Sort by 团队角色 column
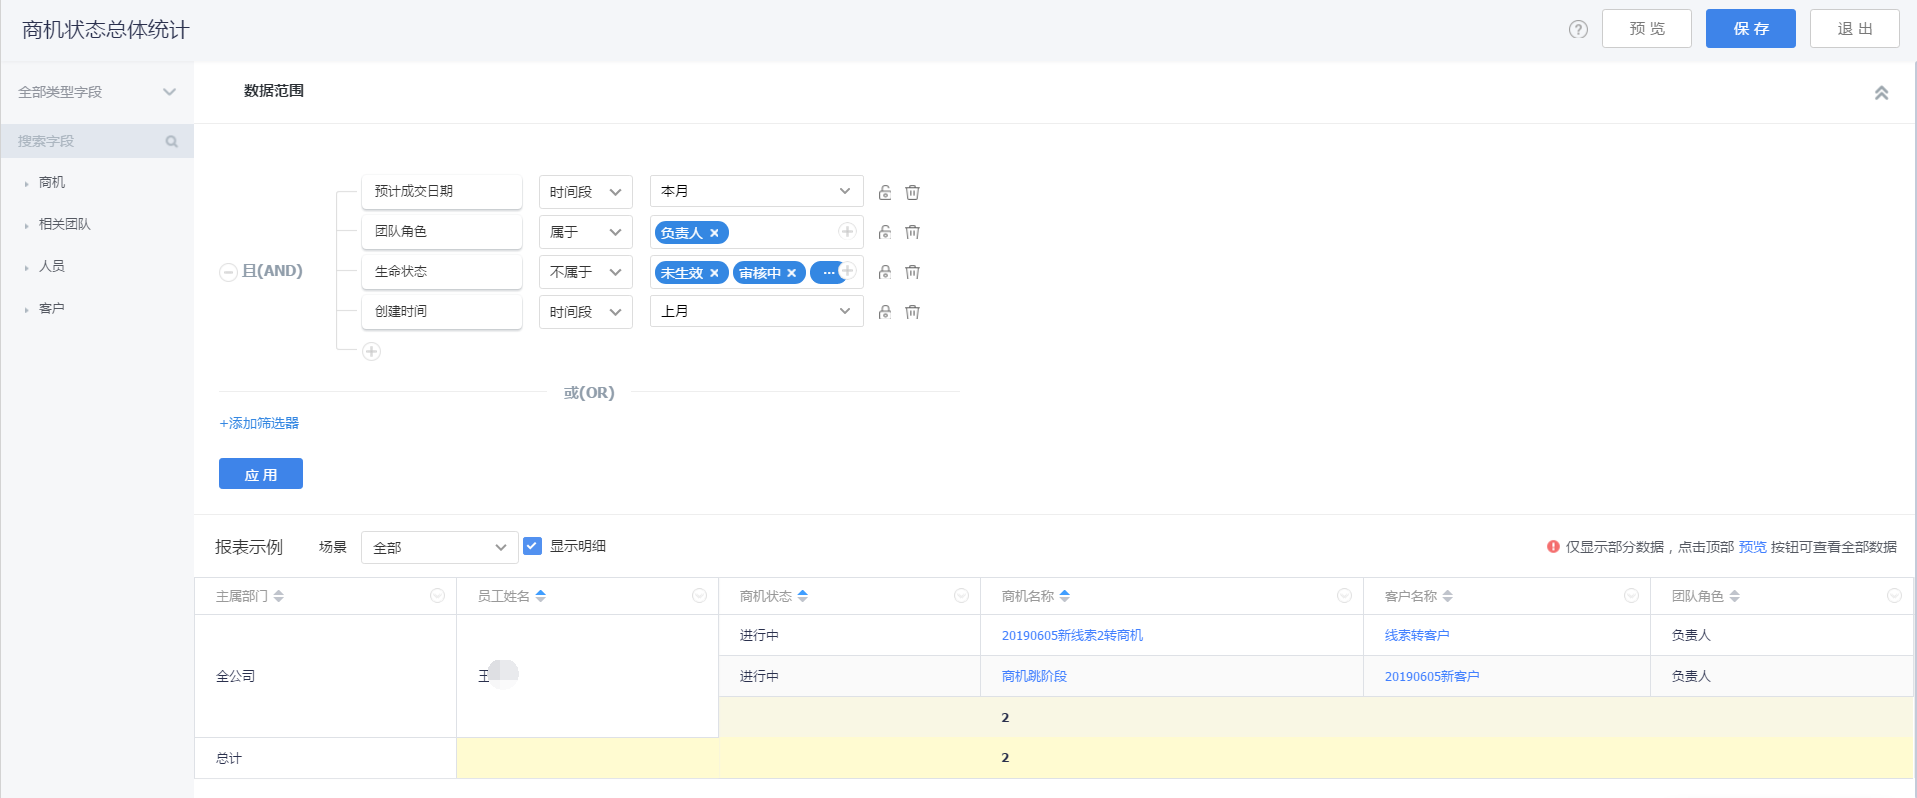1917x798 pixels. click(1734, 596)
